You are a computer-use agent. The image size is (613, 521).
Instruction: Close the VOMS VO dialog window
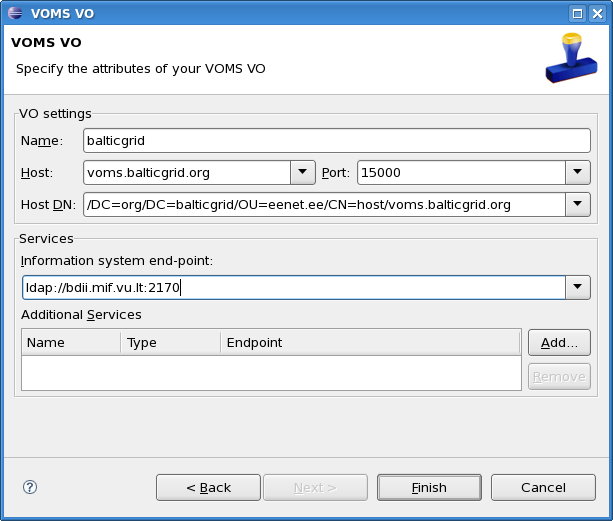[598, 14]
